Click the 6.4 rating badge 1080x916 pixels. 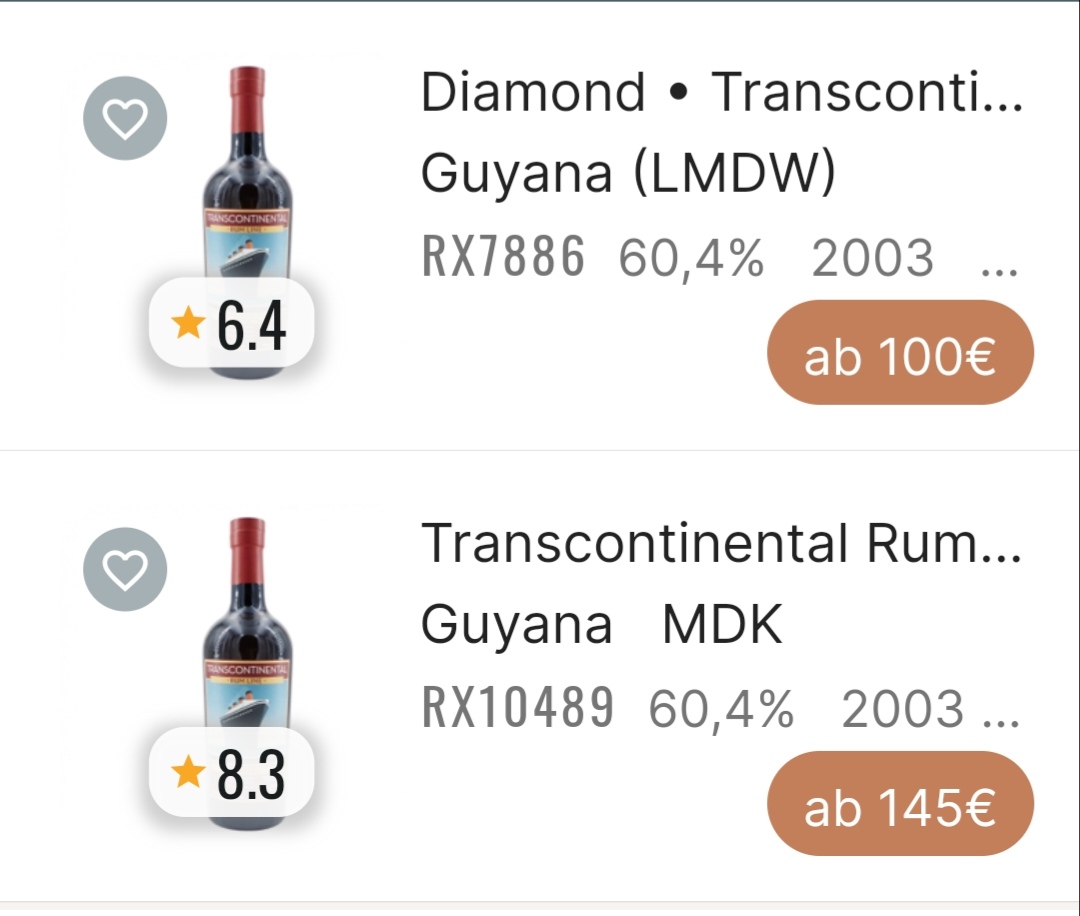232,326
